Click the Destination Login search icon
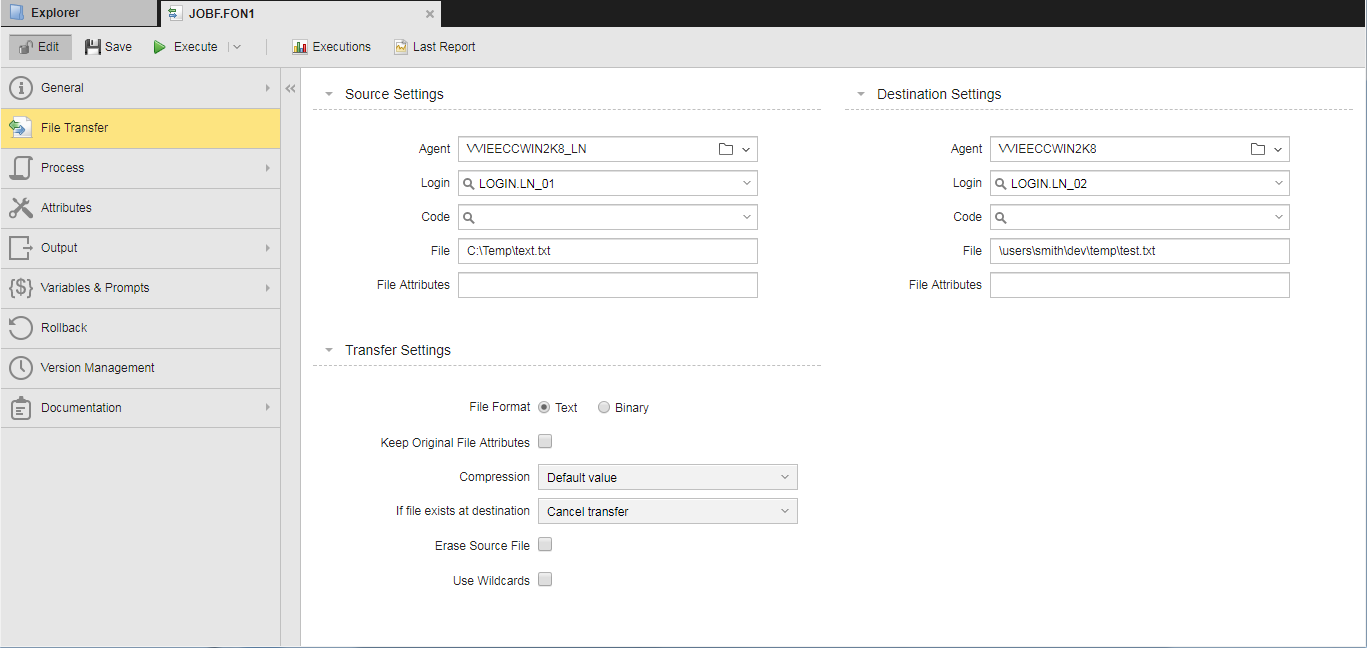Screen dimensions: 1367x648 pyautogui.click(x=1001, y=184)
